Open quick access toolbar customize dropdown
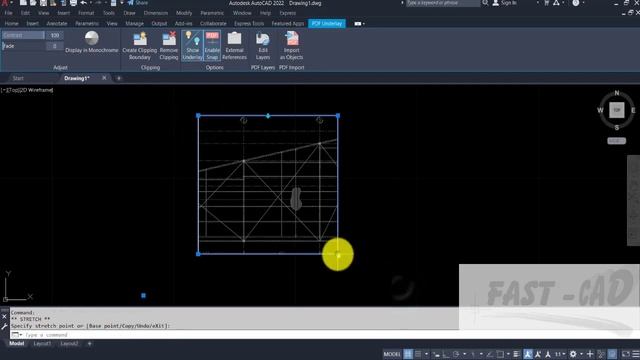Screen dimensions: 640x360 point(122,3)
